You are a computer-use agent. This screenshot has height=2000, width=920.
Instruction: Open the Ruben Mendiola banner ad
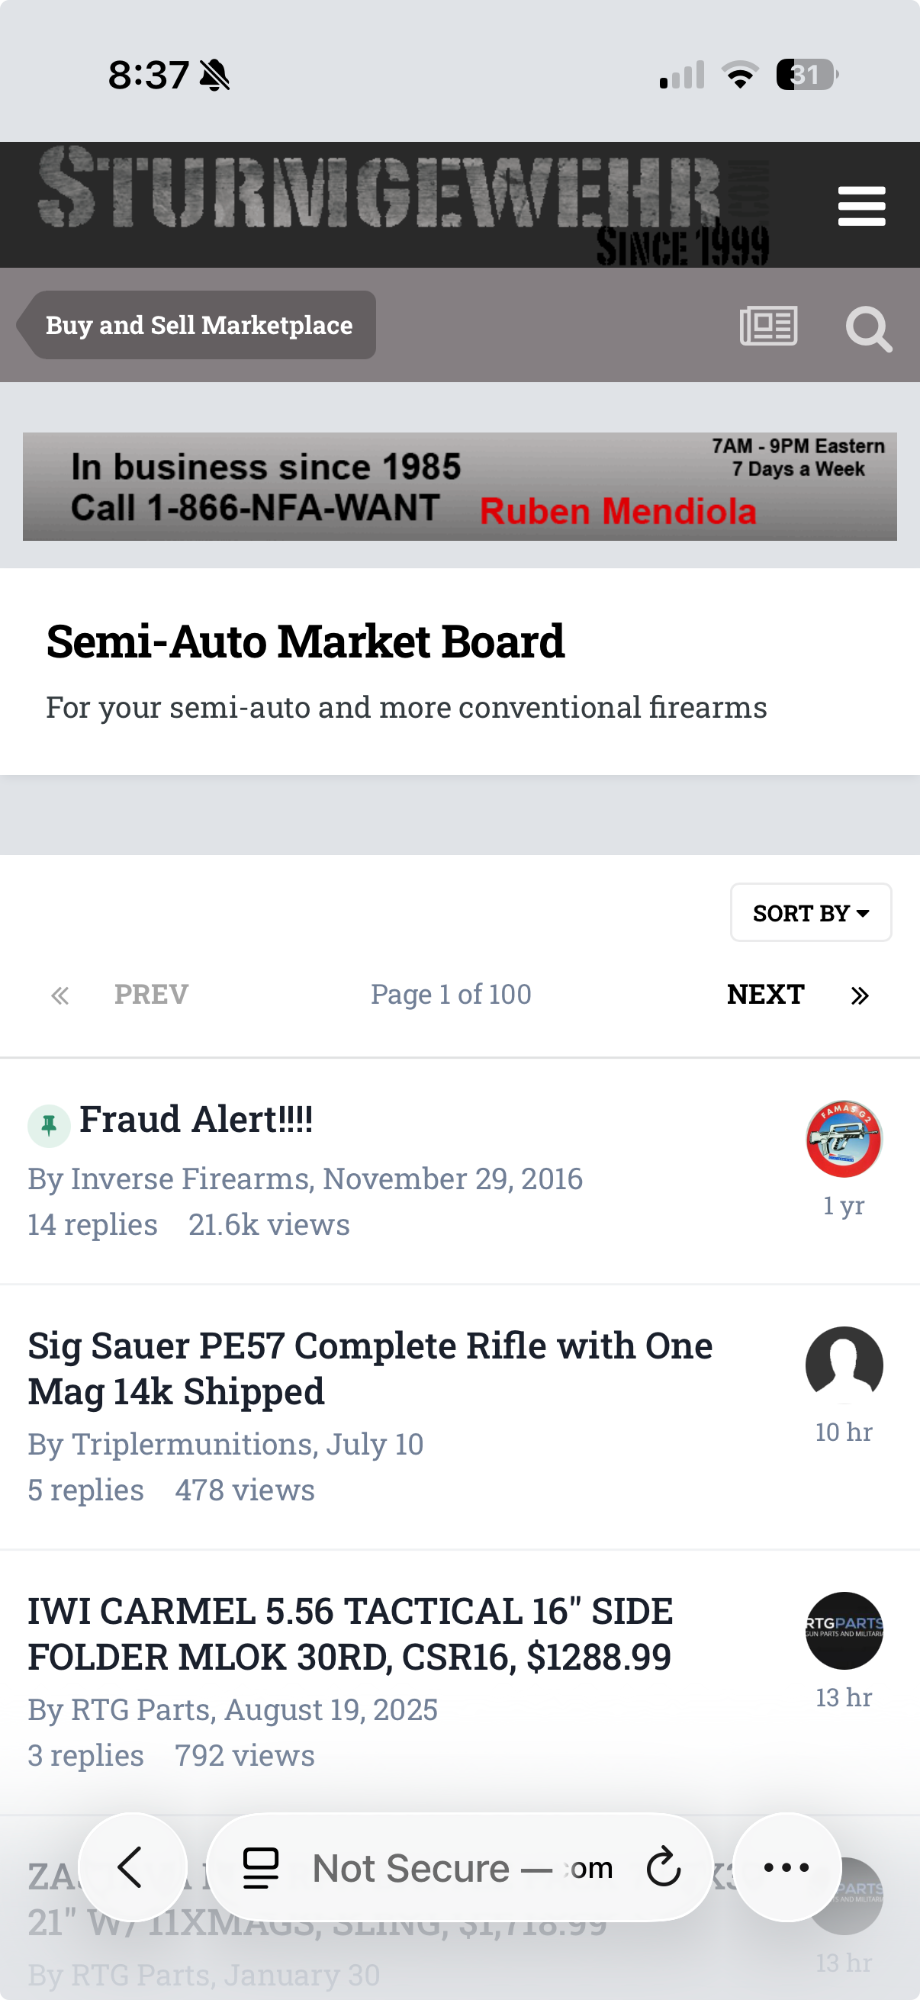click(460, 487)
